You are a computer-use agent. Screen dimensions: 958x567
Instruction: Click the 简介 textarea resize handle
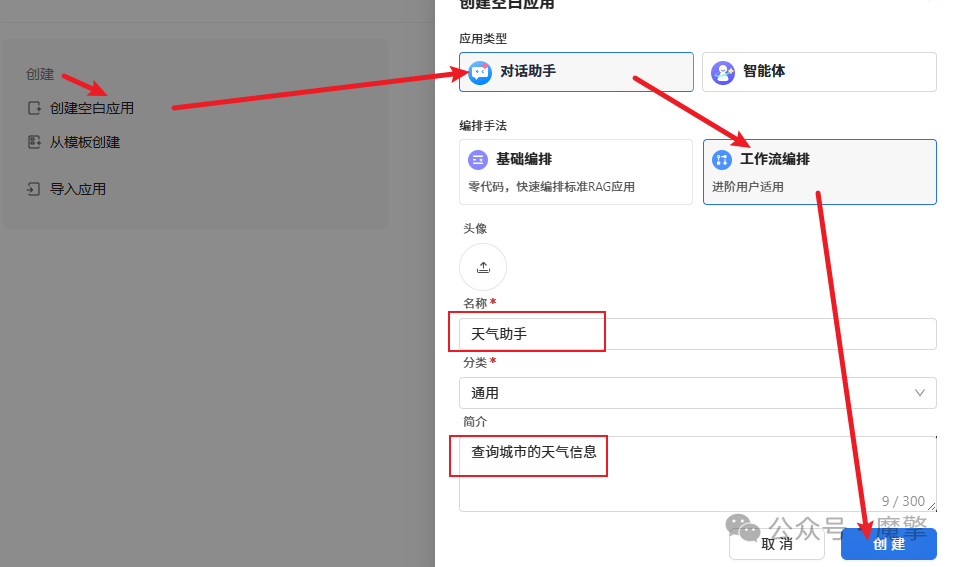click(x=931, y=506)
